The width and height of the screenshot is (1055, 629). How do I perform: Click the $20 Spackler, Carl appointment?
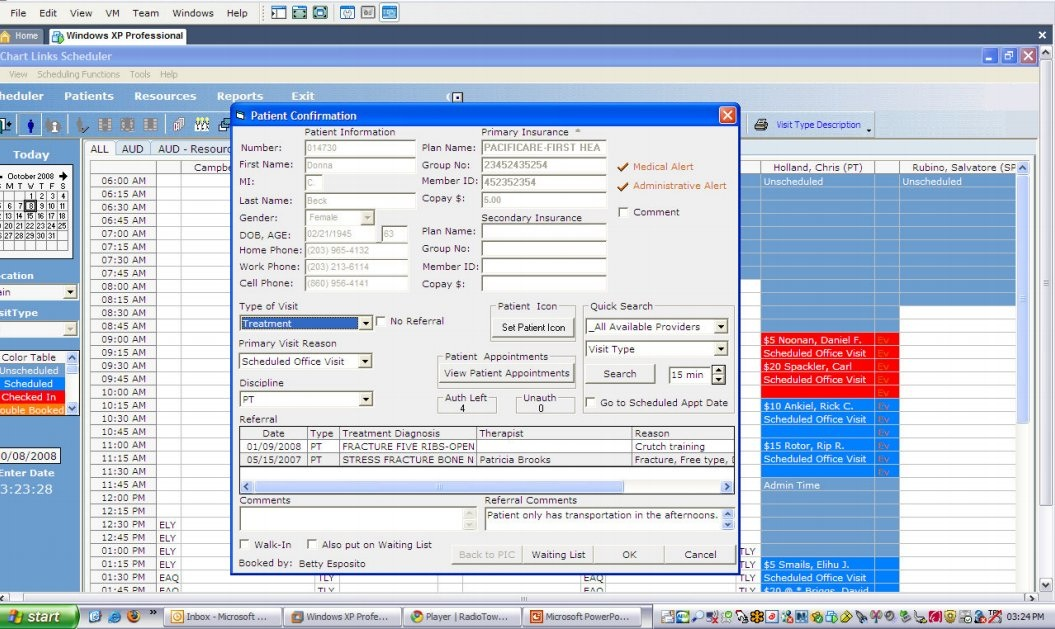[817, 367]
